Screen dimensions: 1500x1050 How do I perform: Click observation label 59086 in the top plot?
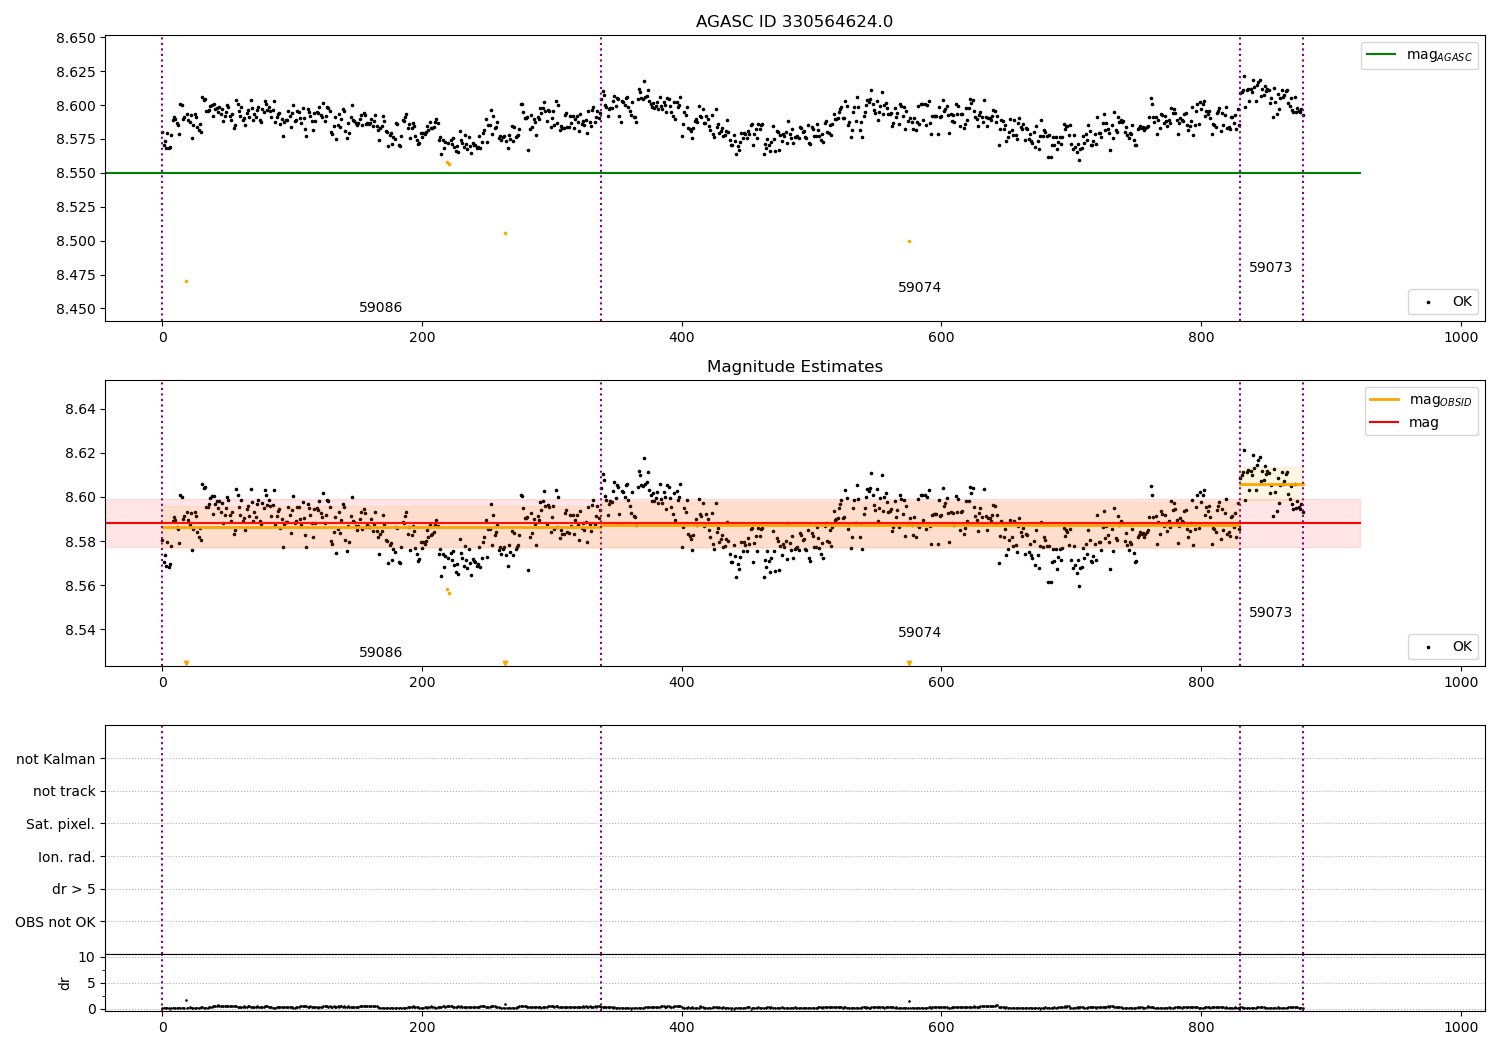pyautogui.click(x=380, y=308)
